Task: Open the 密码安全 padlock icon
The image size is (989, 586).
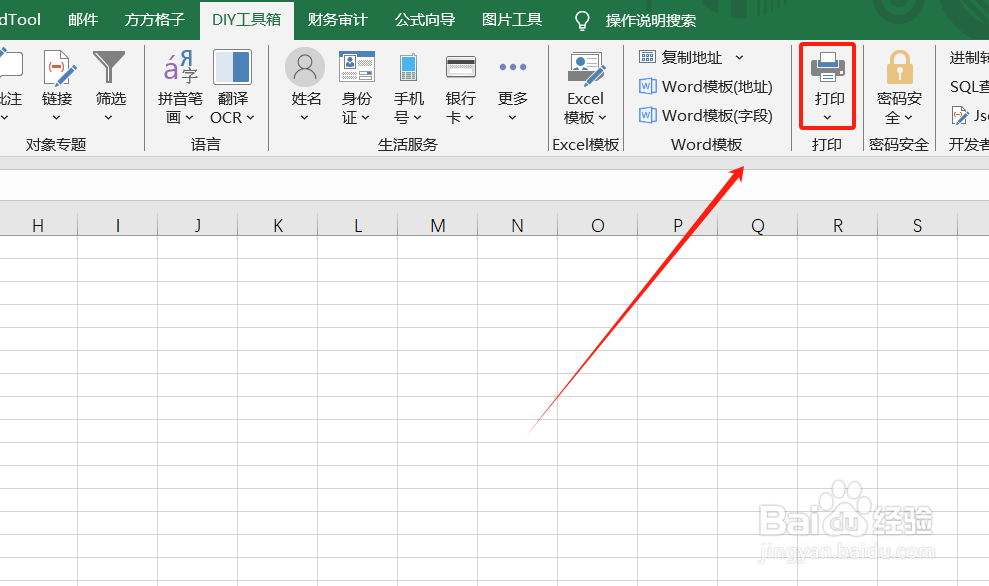Action: (900, 67)
